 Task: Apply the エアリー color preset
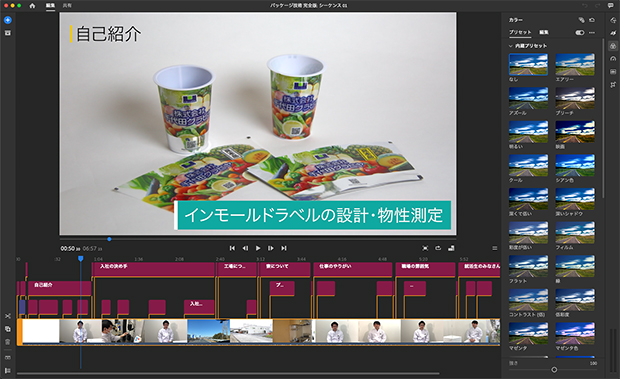click(575, 64)
